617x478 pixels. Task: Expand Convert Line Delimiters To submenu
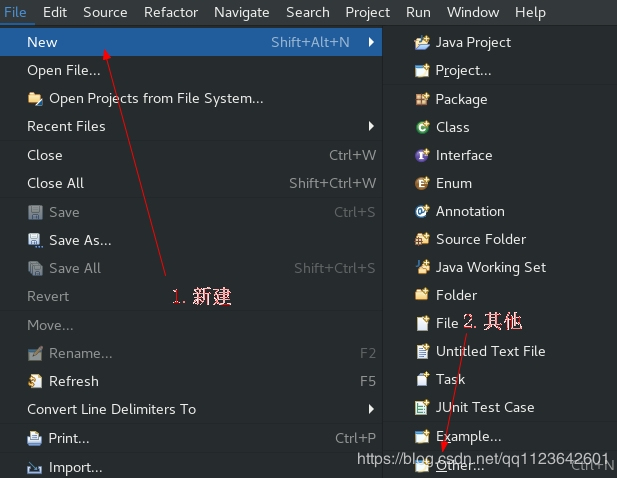(371, 409)
